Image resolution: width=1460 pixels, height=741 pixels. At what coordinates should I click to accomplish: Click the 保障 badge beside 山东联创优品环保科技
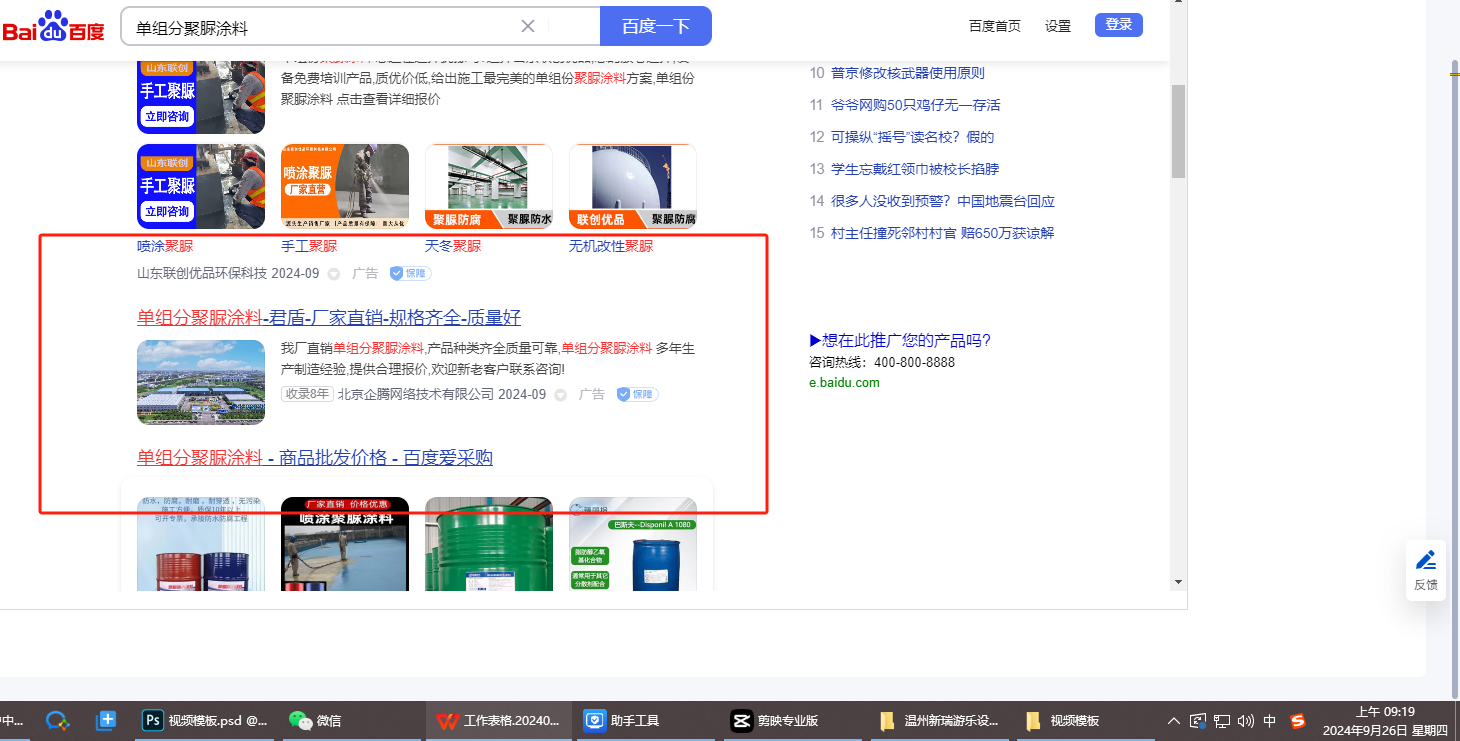410,273
